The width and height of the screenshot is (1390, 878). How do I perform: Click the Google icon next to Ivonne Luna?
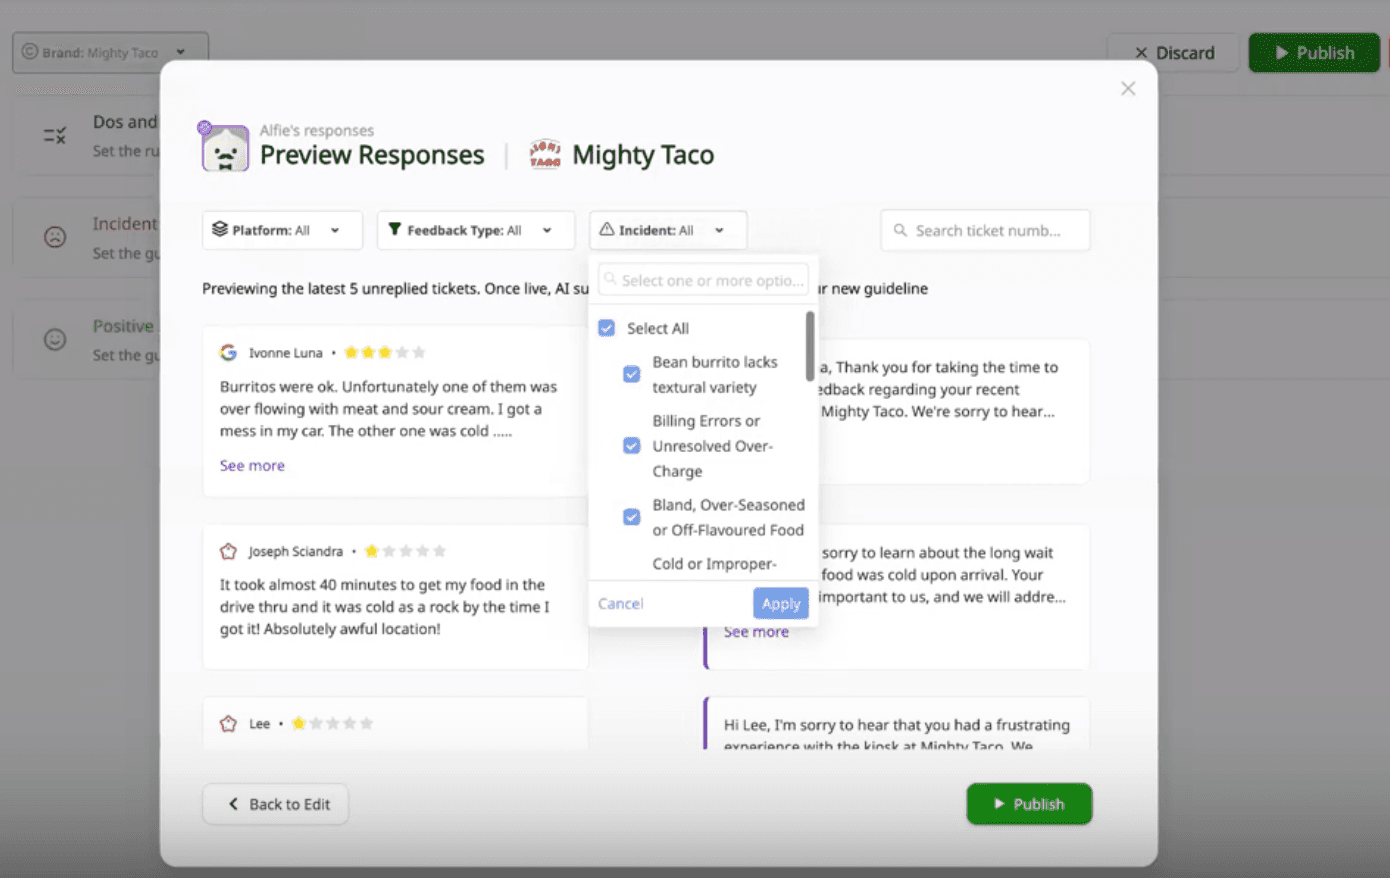(228, 352)
